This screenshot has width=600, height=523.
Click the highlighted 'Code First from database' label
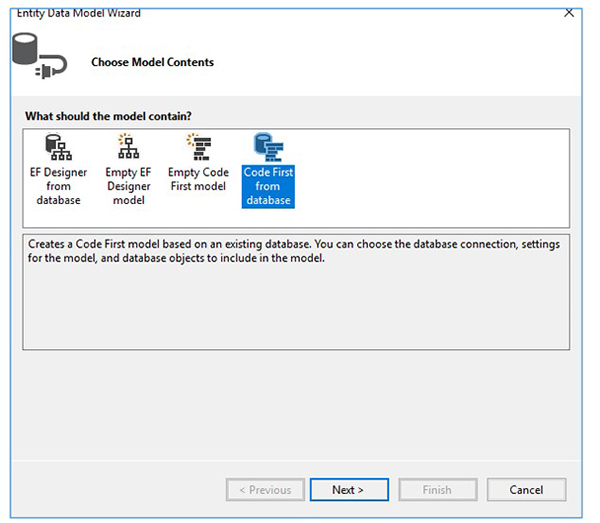pyautogui.click(x=268, y=186)
